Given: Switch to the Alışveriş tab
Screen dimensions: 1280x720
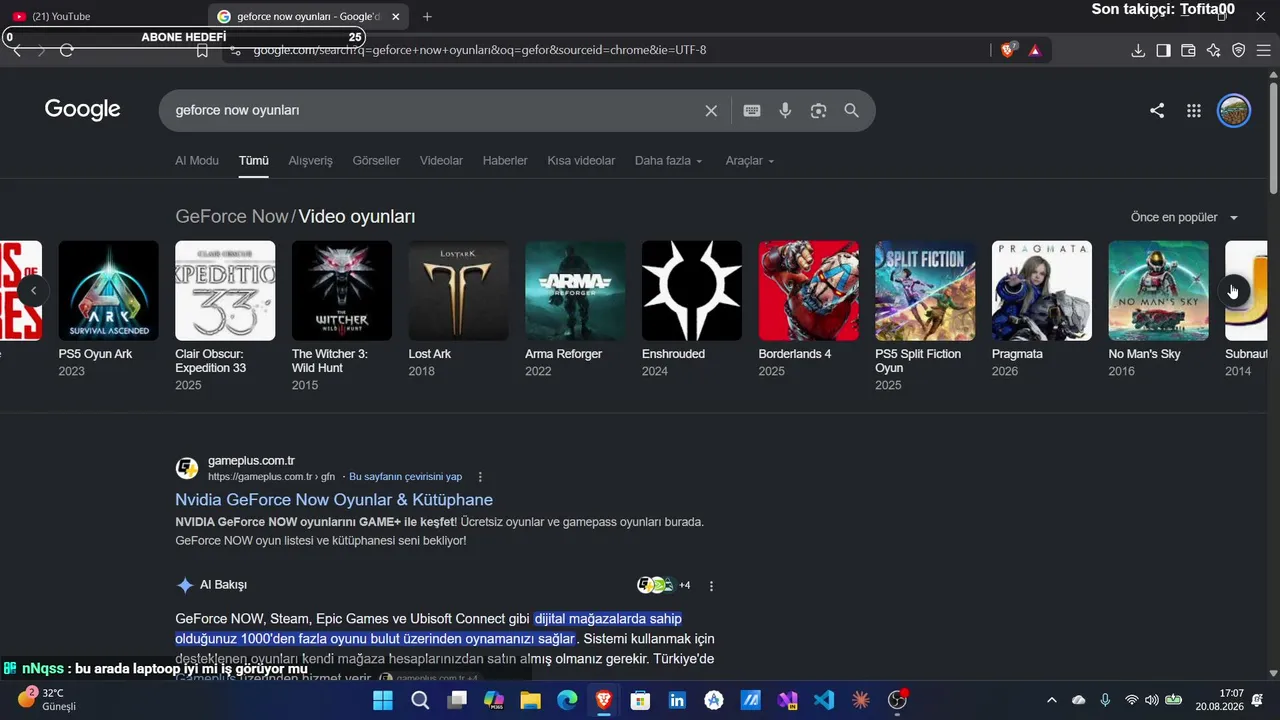Looking at the screenshot, I should point(311,161).
